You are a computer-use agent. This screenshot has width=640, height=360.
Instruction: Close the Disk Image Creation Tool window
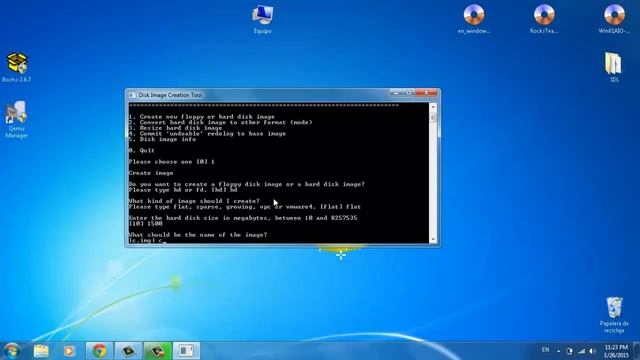[x=427, y=93]
